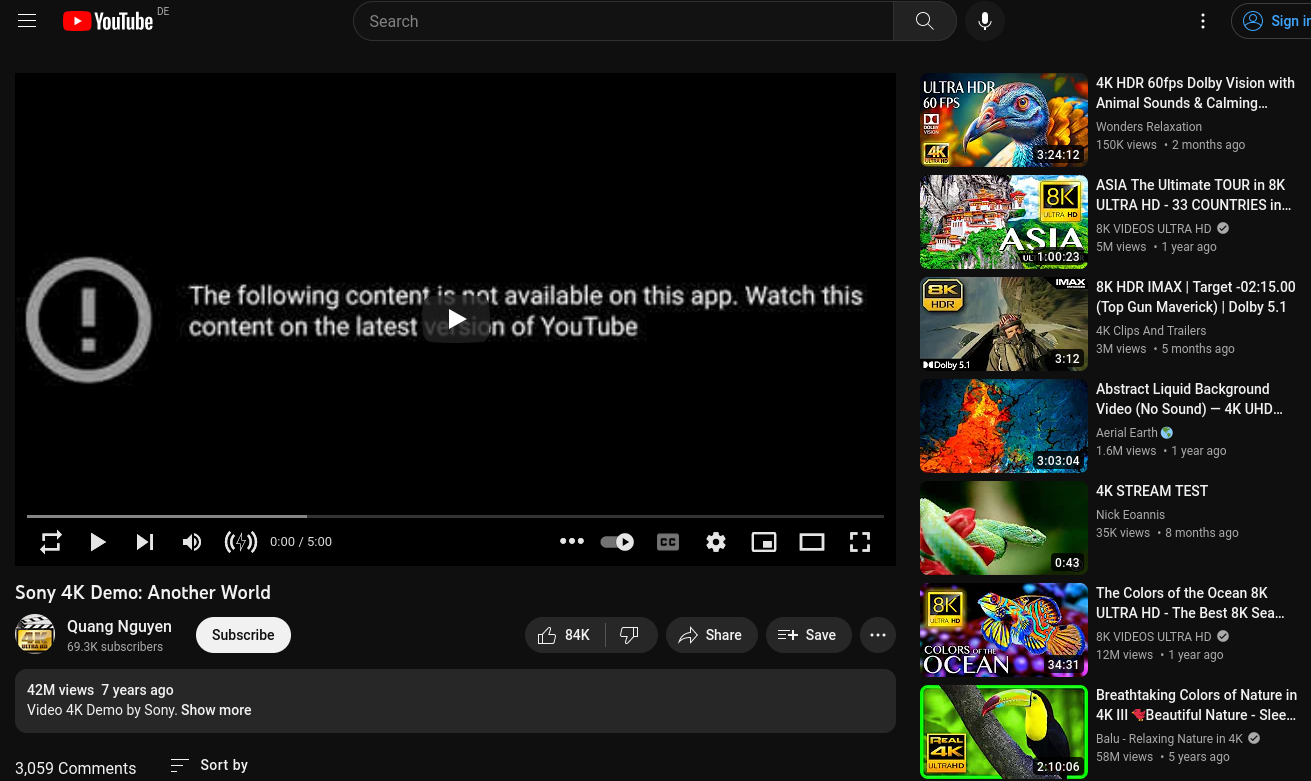This screenshot has height=781, width=1311.
Task: Enter fullscreen mode
Action: point(860,541)
